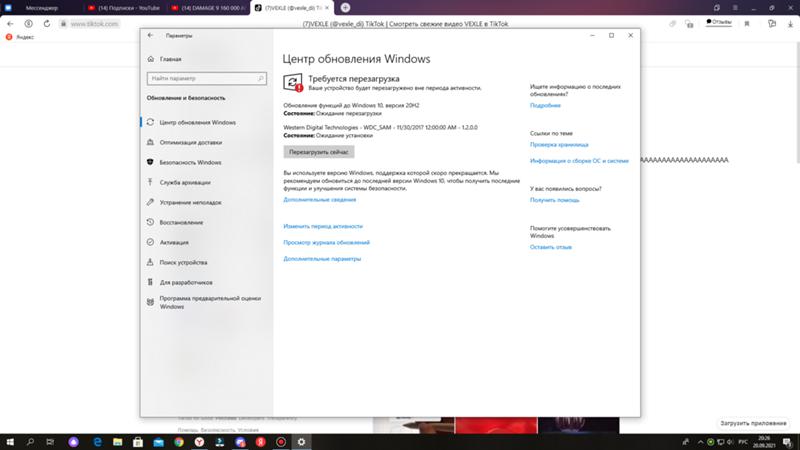Open File Explorer from taskbar

pos(117,442)
